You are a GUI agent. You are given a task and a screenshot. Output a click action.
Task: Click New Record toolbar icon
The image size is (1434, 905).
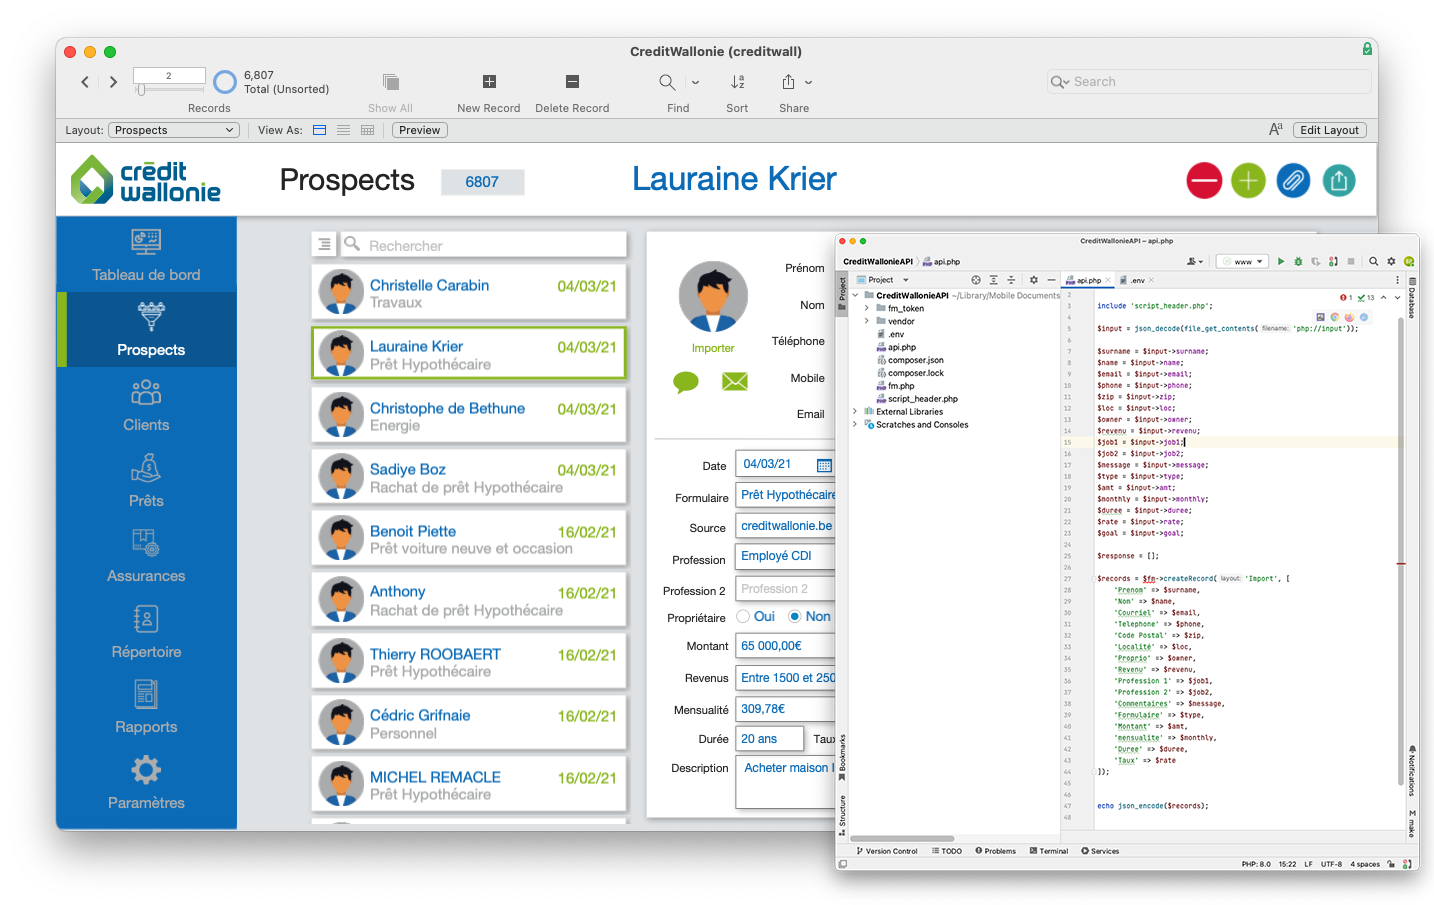(489, 82)
